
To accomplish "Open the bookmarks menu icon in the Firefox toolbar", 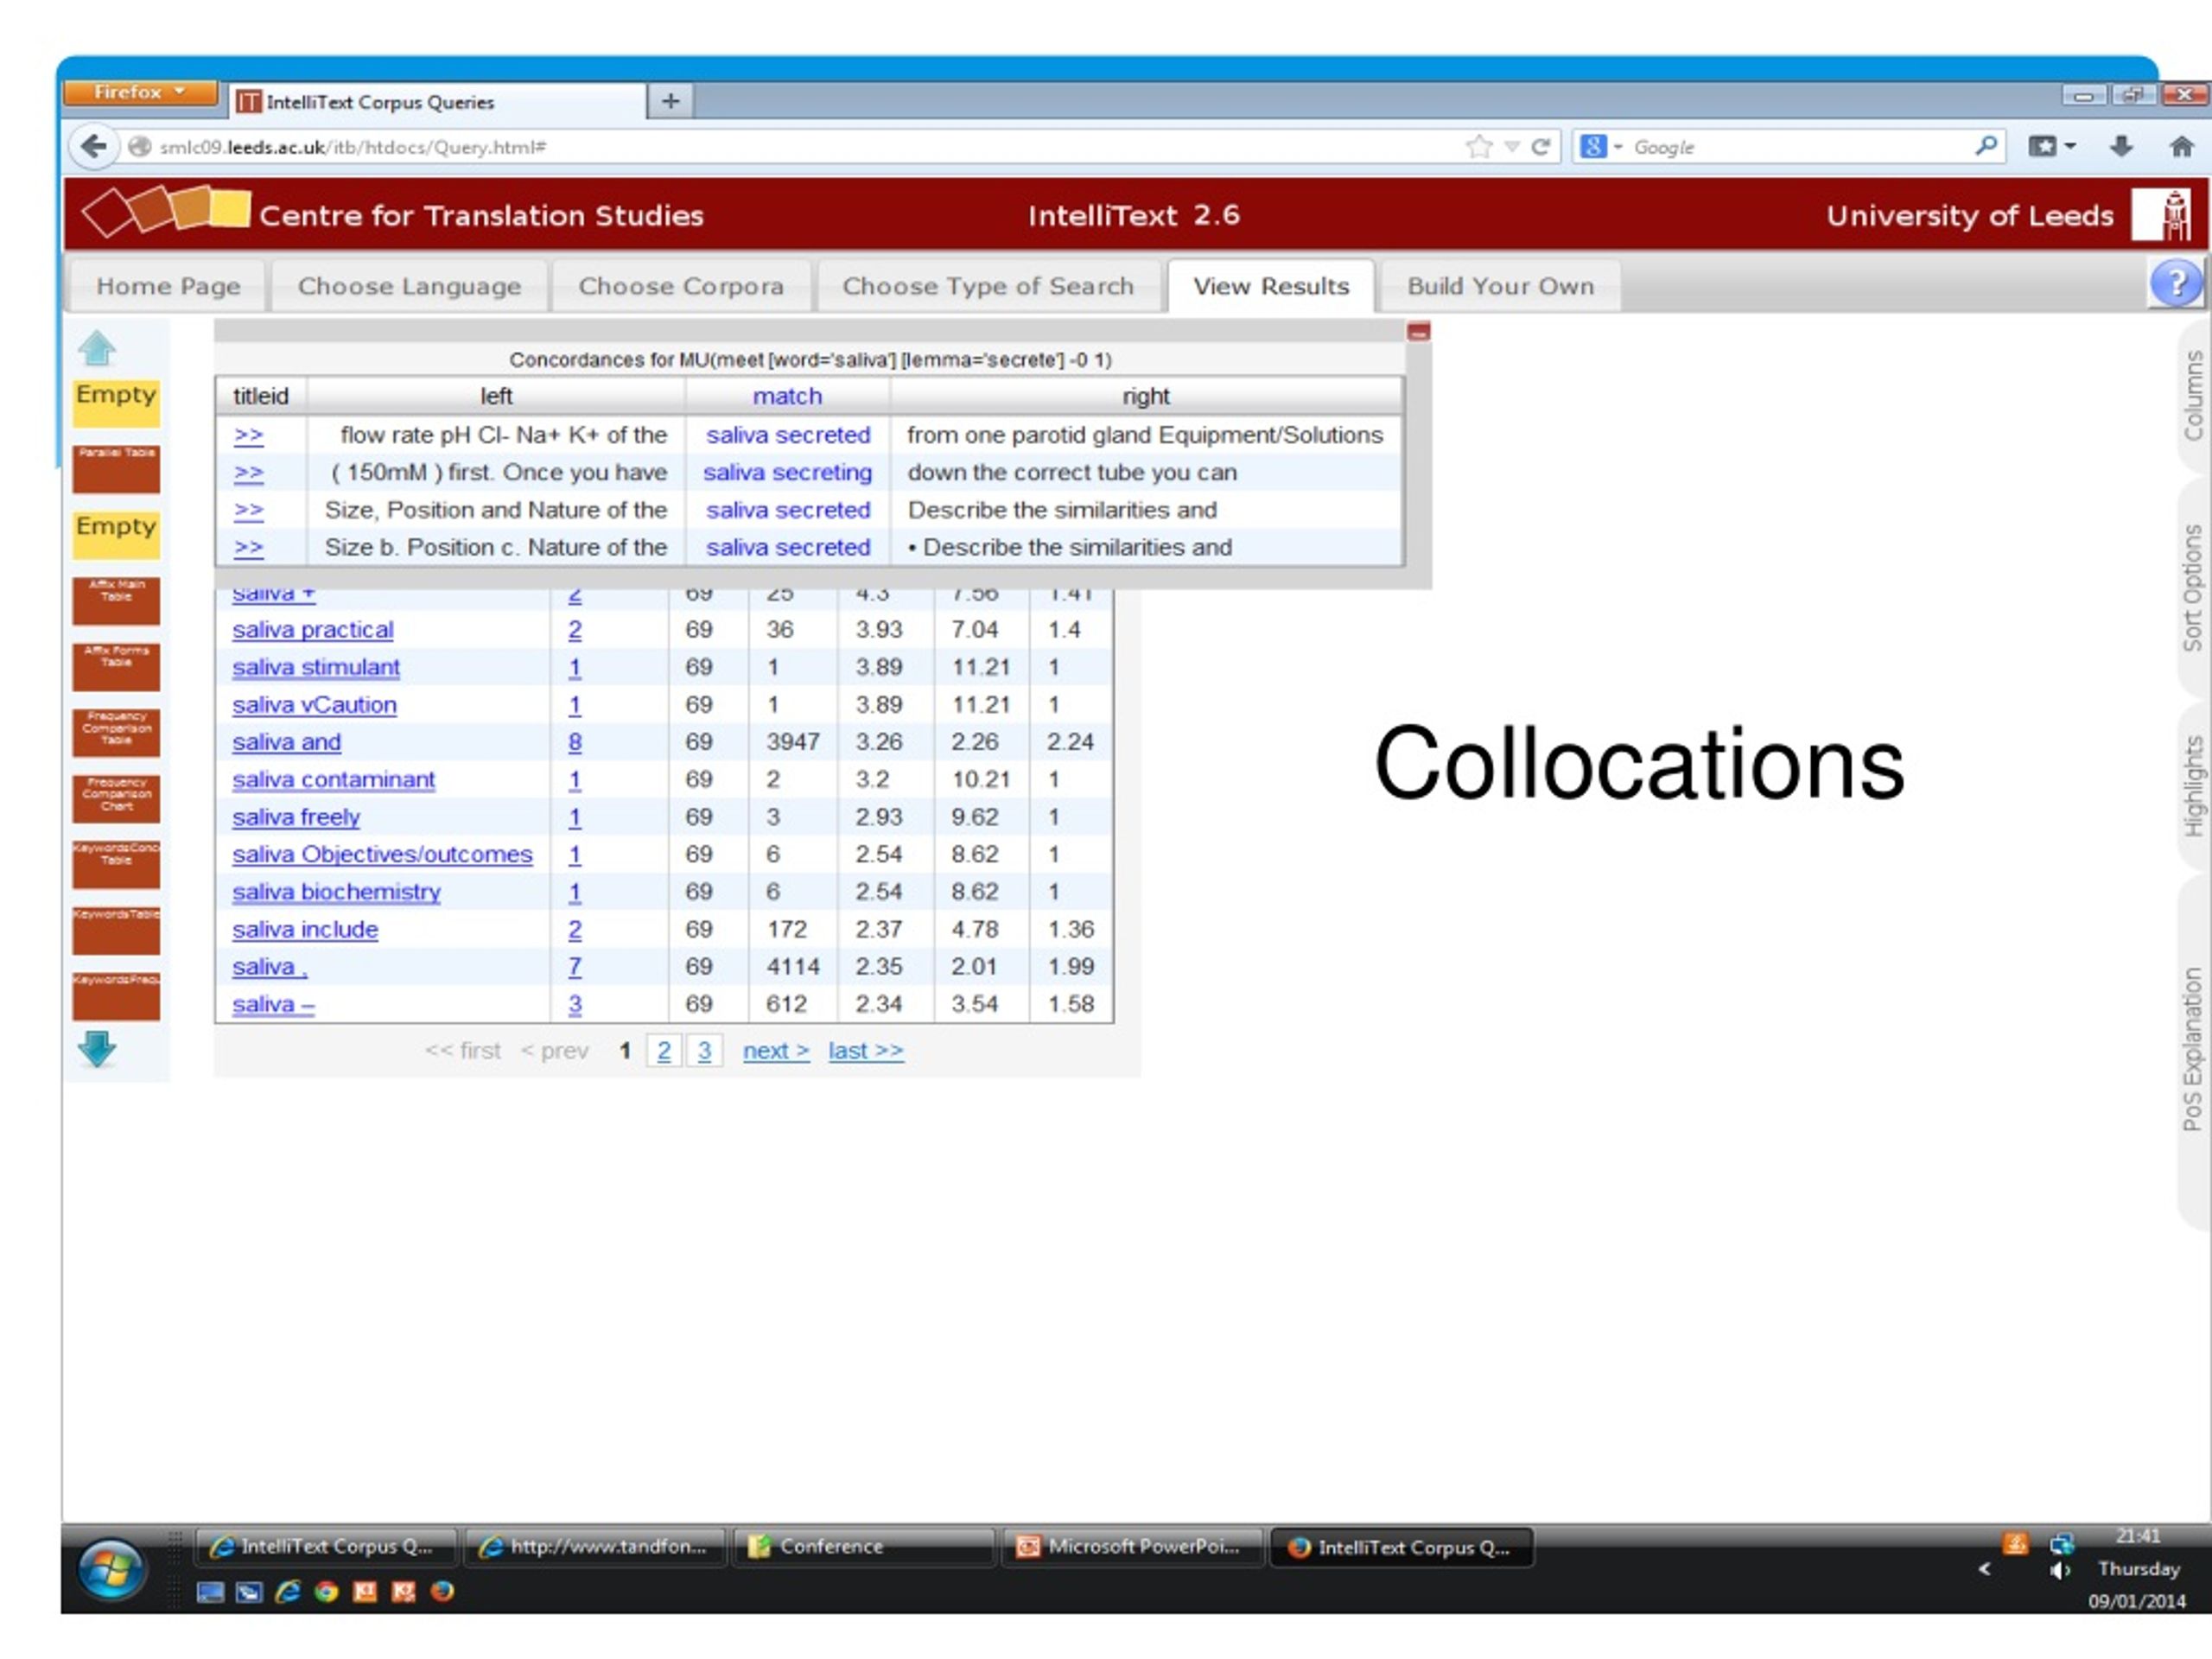I will pos(2051,147).
